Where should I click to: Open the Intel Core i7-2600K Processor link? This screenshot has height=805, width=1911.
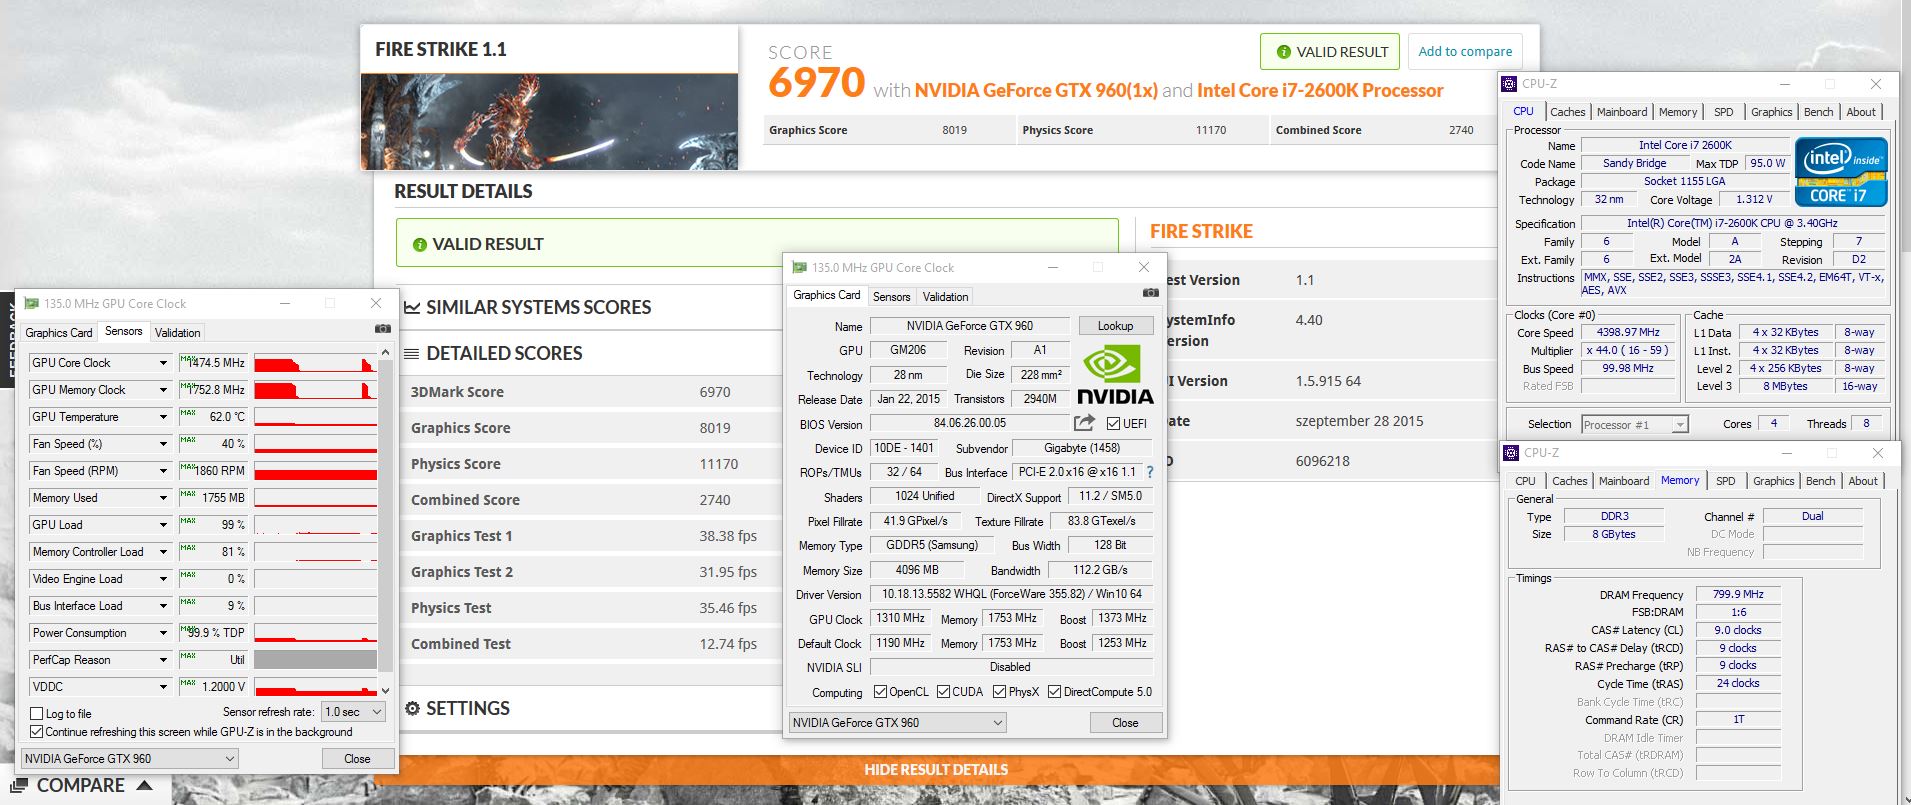tap(1320, 90)
